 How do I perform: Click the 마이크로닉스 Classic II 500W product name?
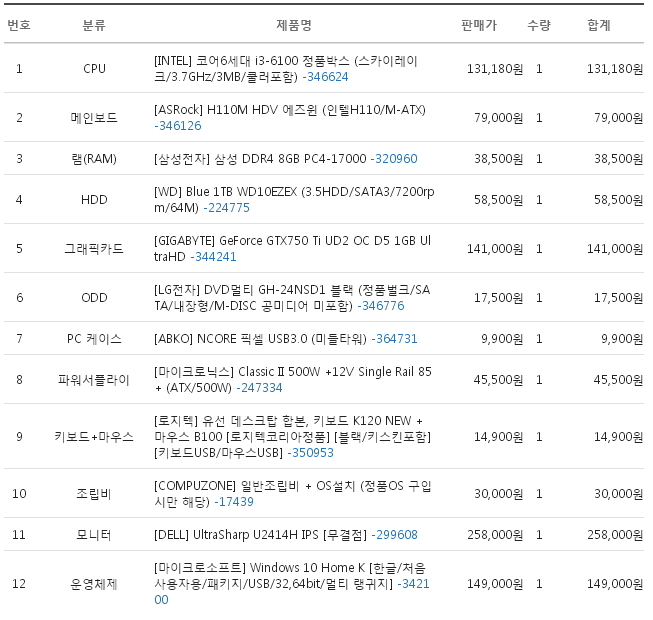click(293, 380)
